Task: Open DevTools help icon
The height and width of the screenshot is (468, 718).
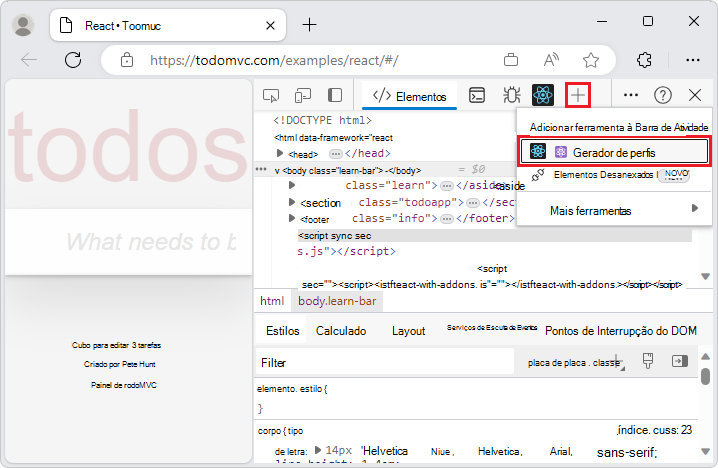Action: click(x=663, y=95)
